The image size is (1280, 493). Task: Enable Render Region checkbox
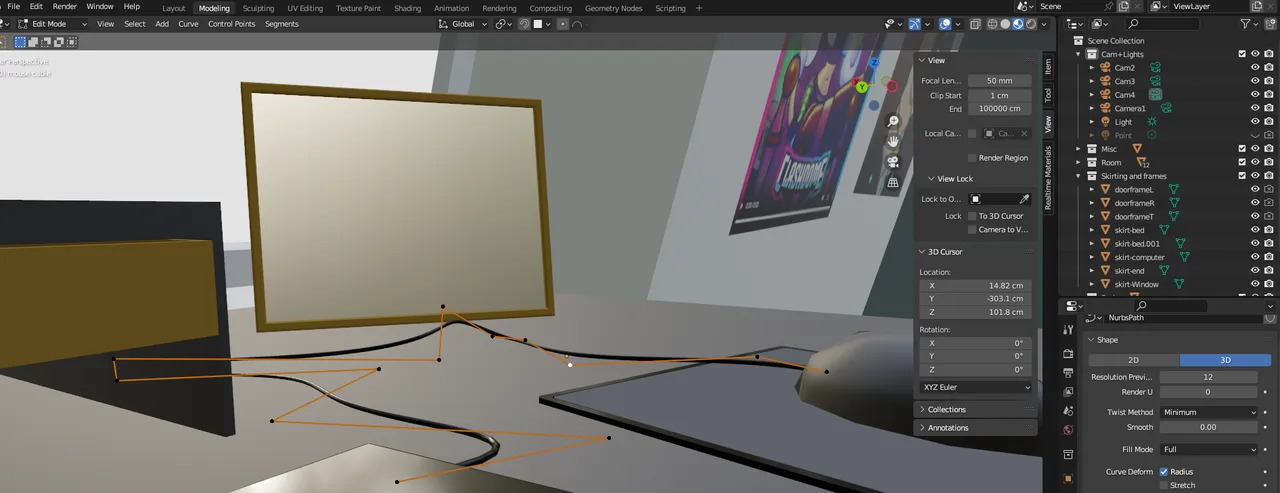coord(972,158)
